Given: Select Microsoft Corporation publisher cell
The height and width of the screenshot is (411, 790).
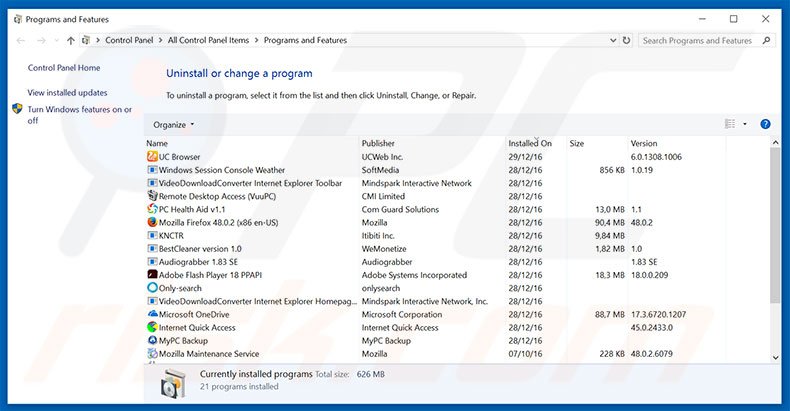Looking at the screenshot, I should click(x=402, y=314).
